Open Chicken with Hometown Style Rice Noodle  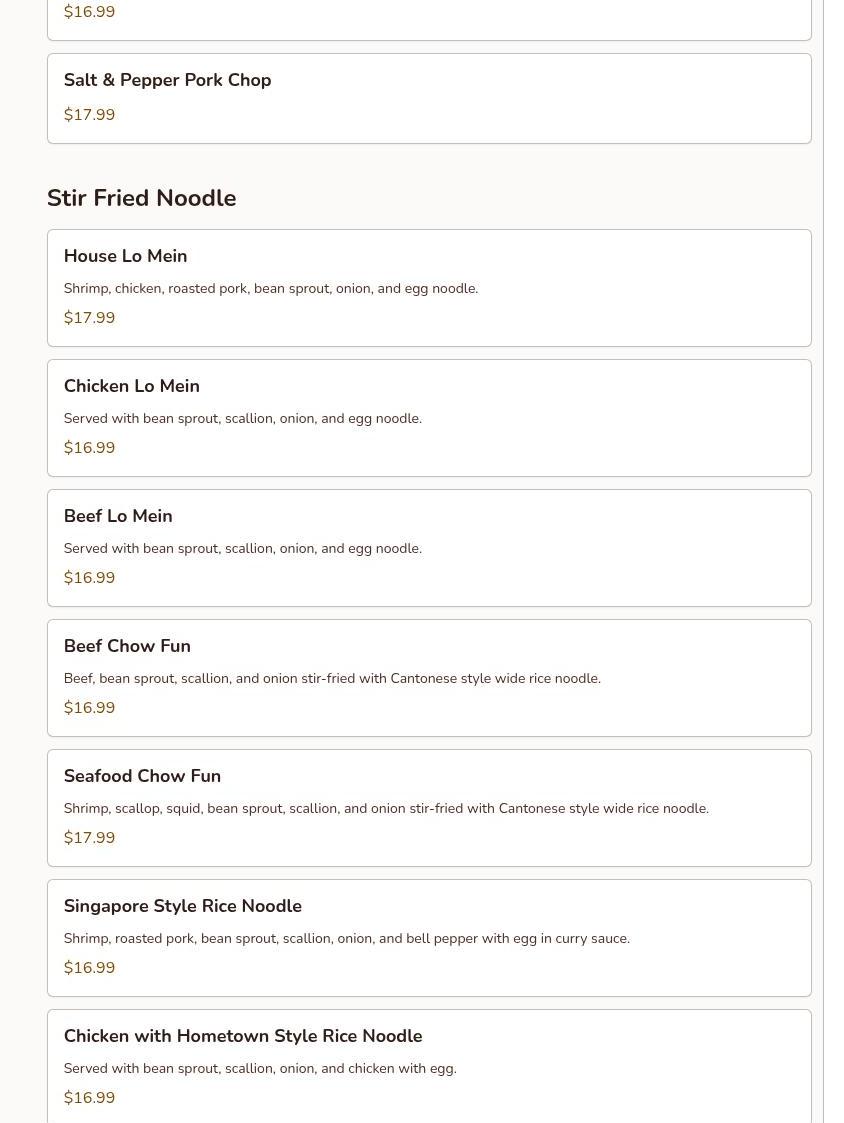(x=243, y=1037)
